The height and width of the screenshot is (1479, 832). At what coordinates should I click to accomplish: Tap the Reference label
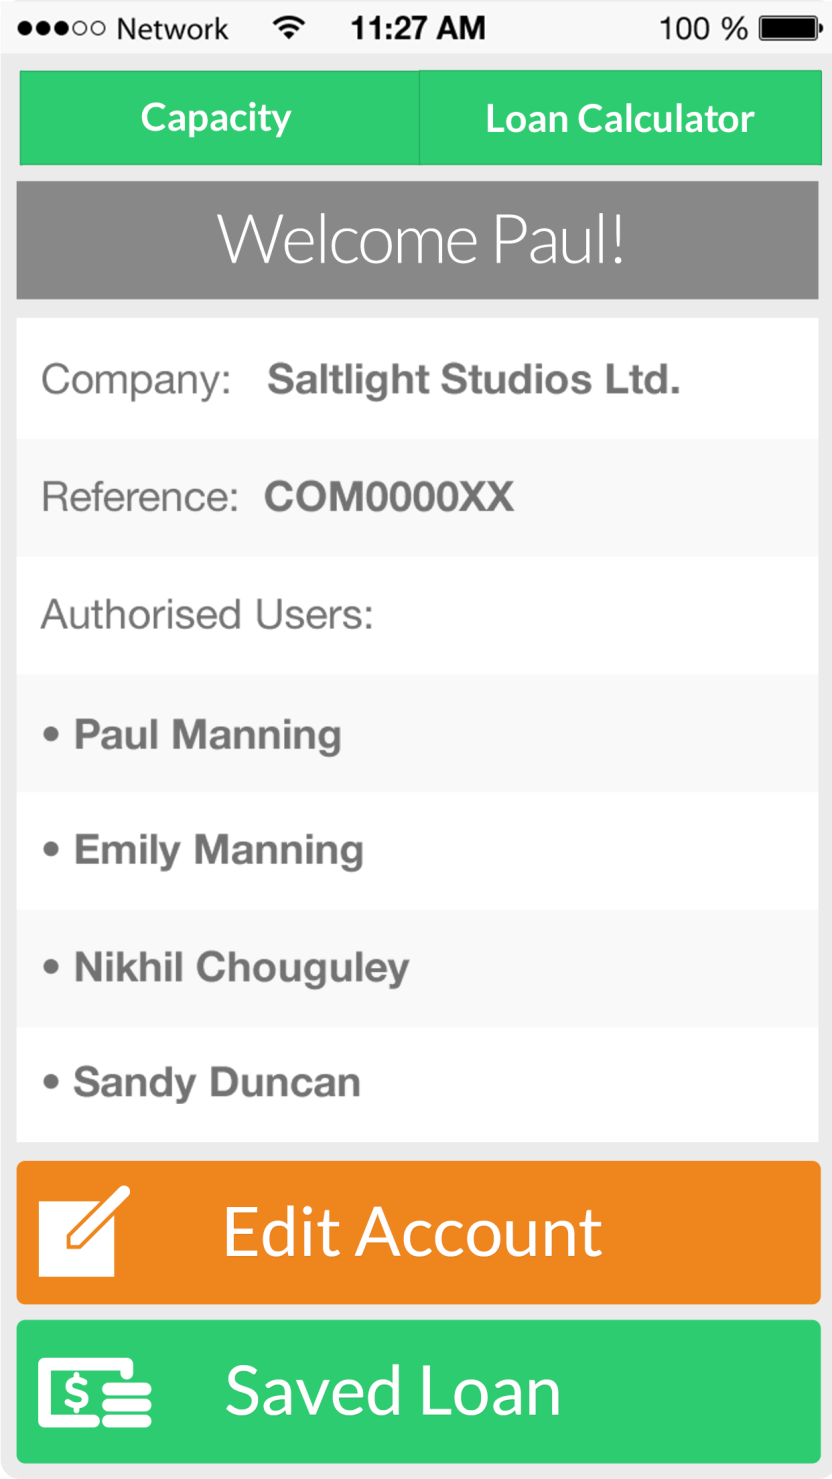(x=140, y=497)
